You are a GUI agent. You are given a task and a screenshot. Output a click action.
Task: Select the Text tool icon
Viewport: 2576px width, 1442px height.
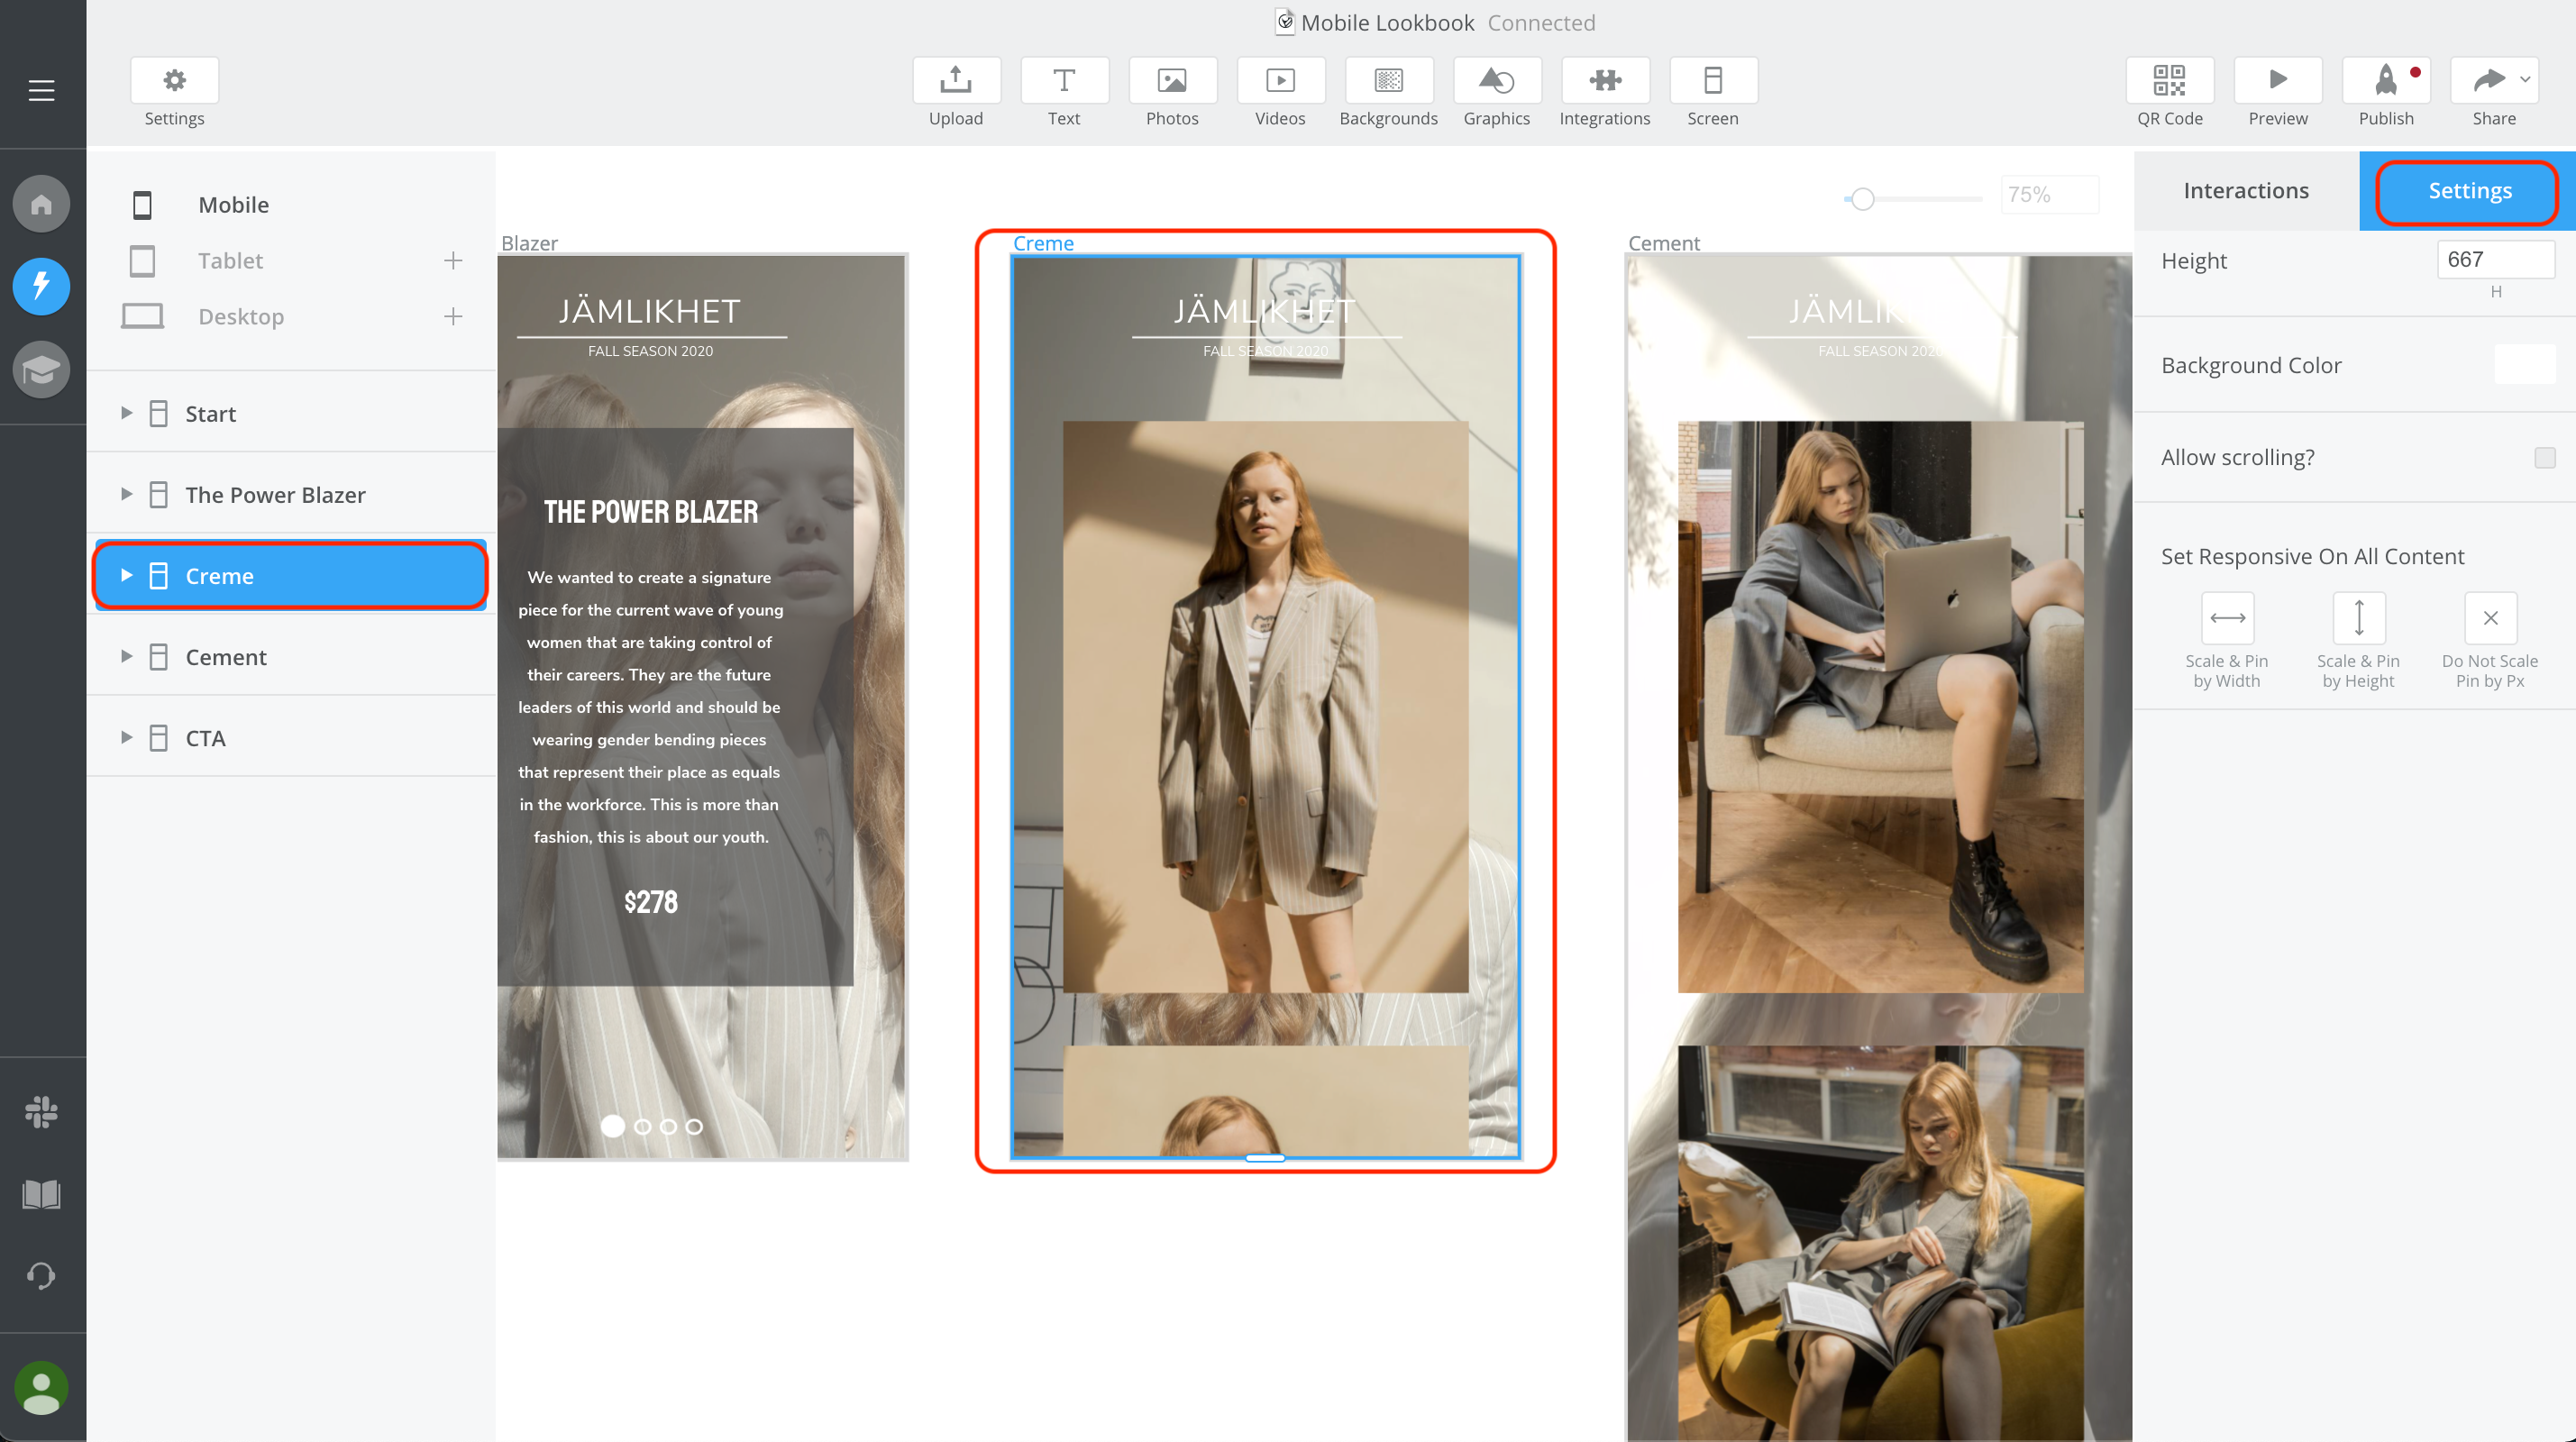pyautogui.click(x=1063, y=81)
